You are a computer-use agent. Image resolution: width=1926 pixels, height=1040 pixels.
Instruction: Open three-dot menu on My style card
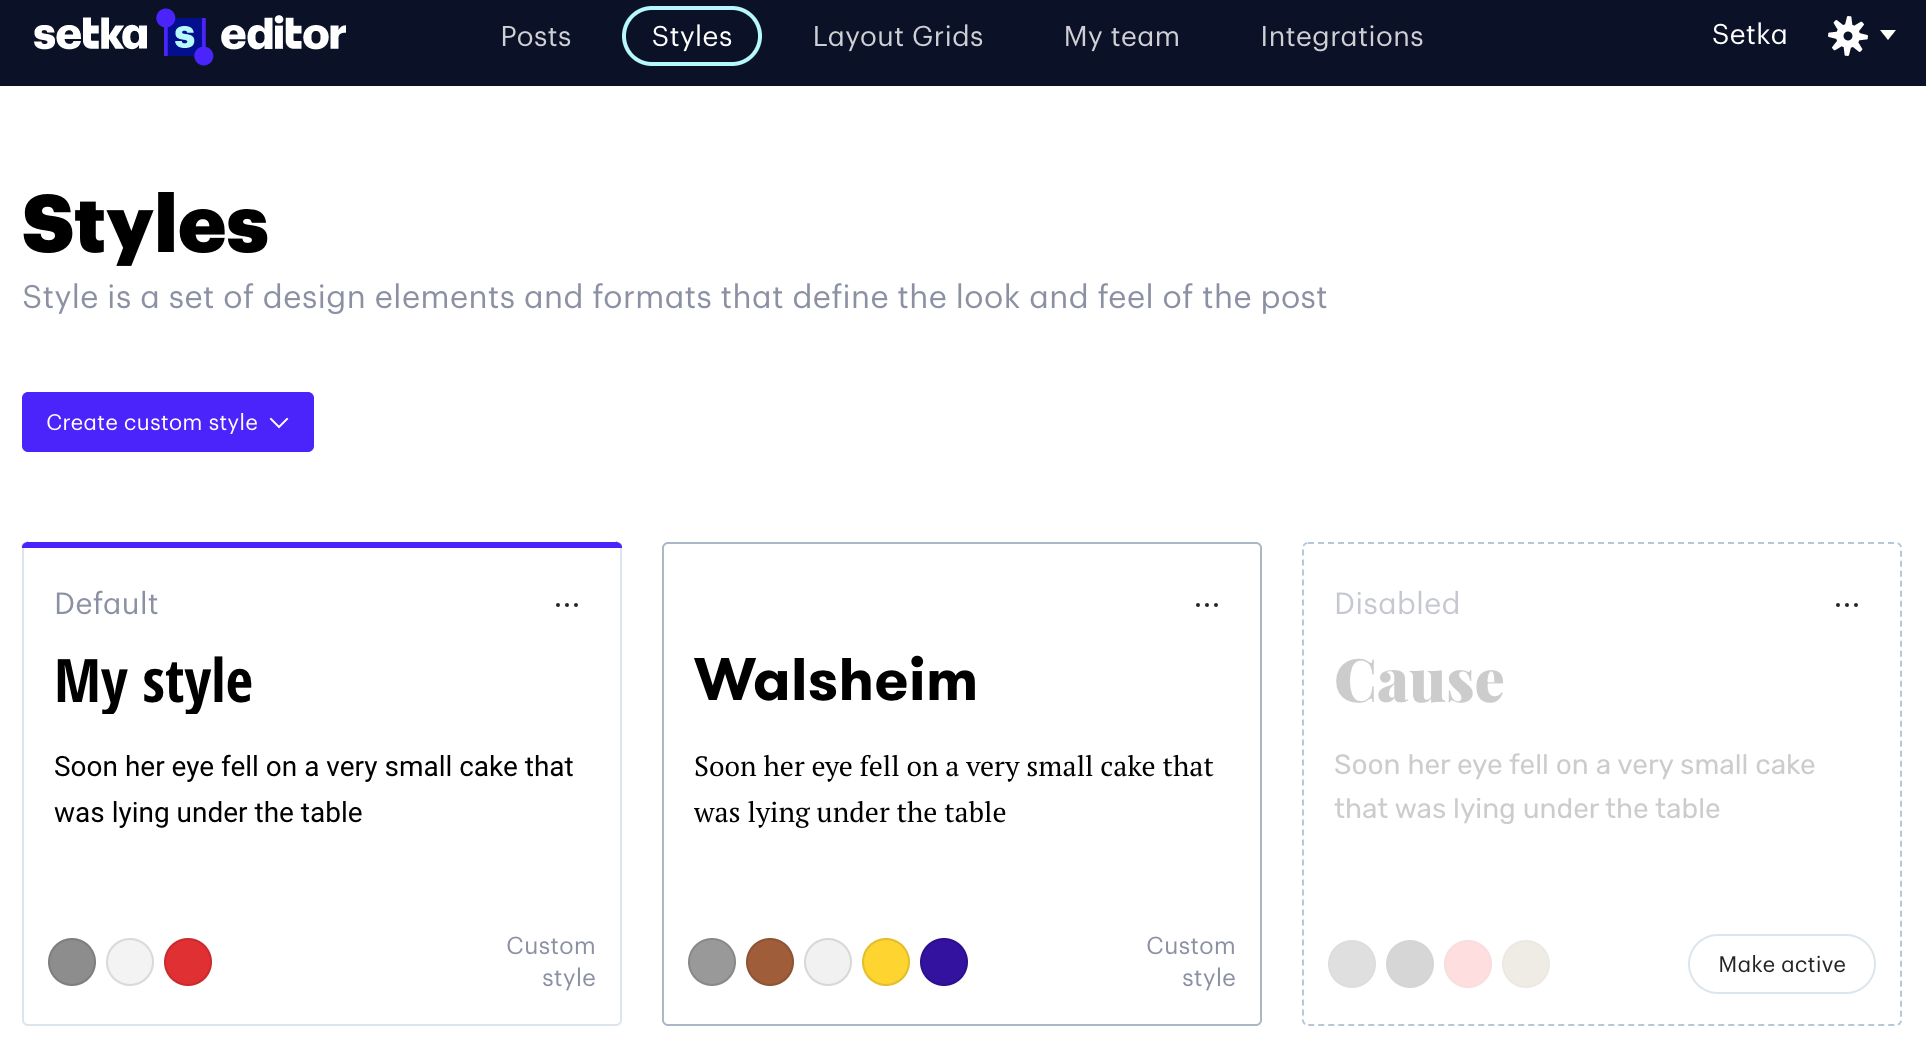click(x=567, y=605)
